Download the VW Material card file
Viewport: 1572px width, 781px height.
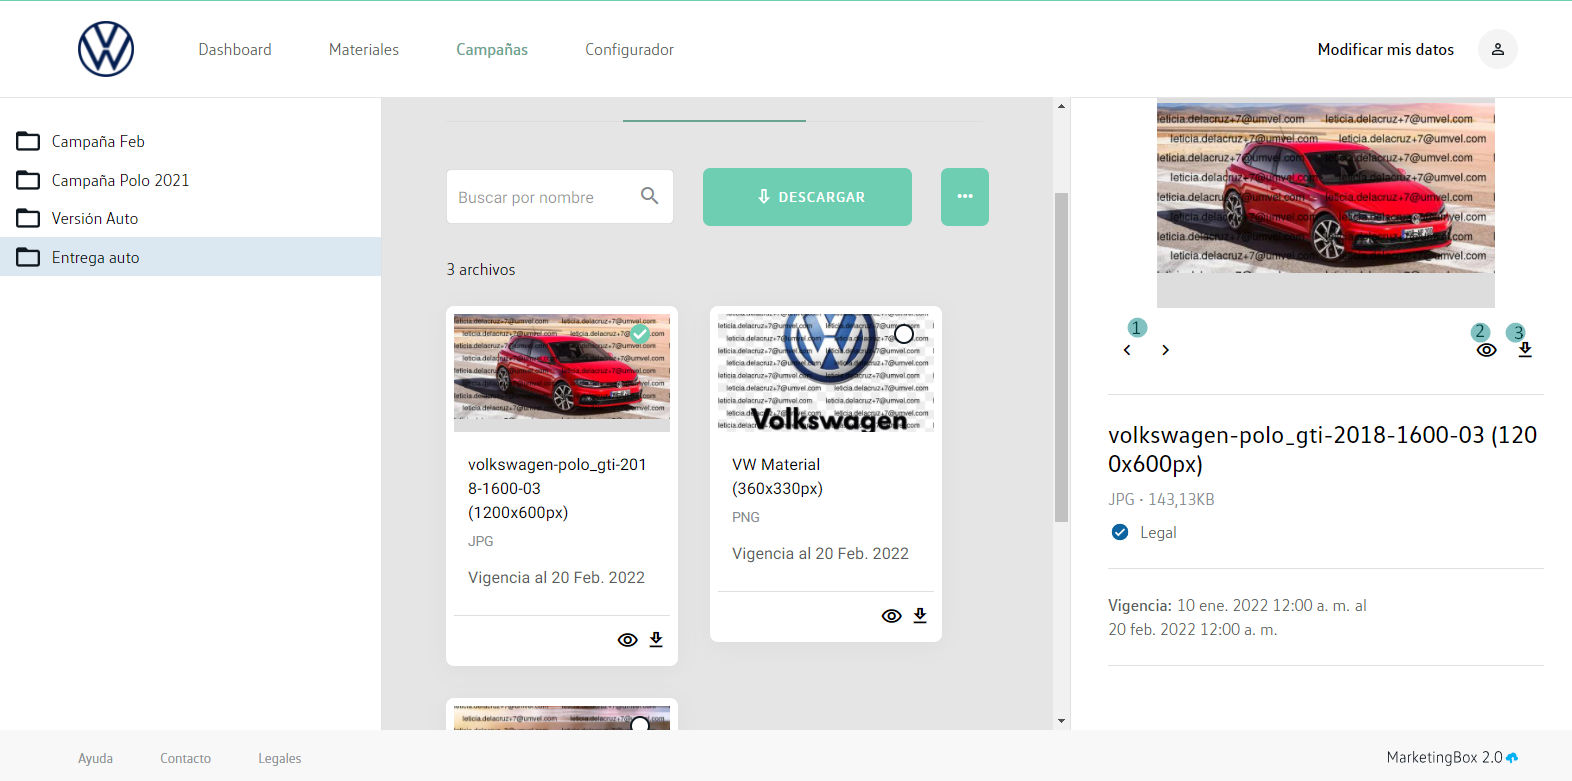(920, 615)
